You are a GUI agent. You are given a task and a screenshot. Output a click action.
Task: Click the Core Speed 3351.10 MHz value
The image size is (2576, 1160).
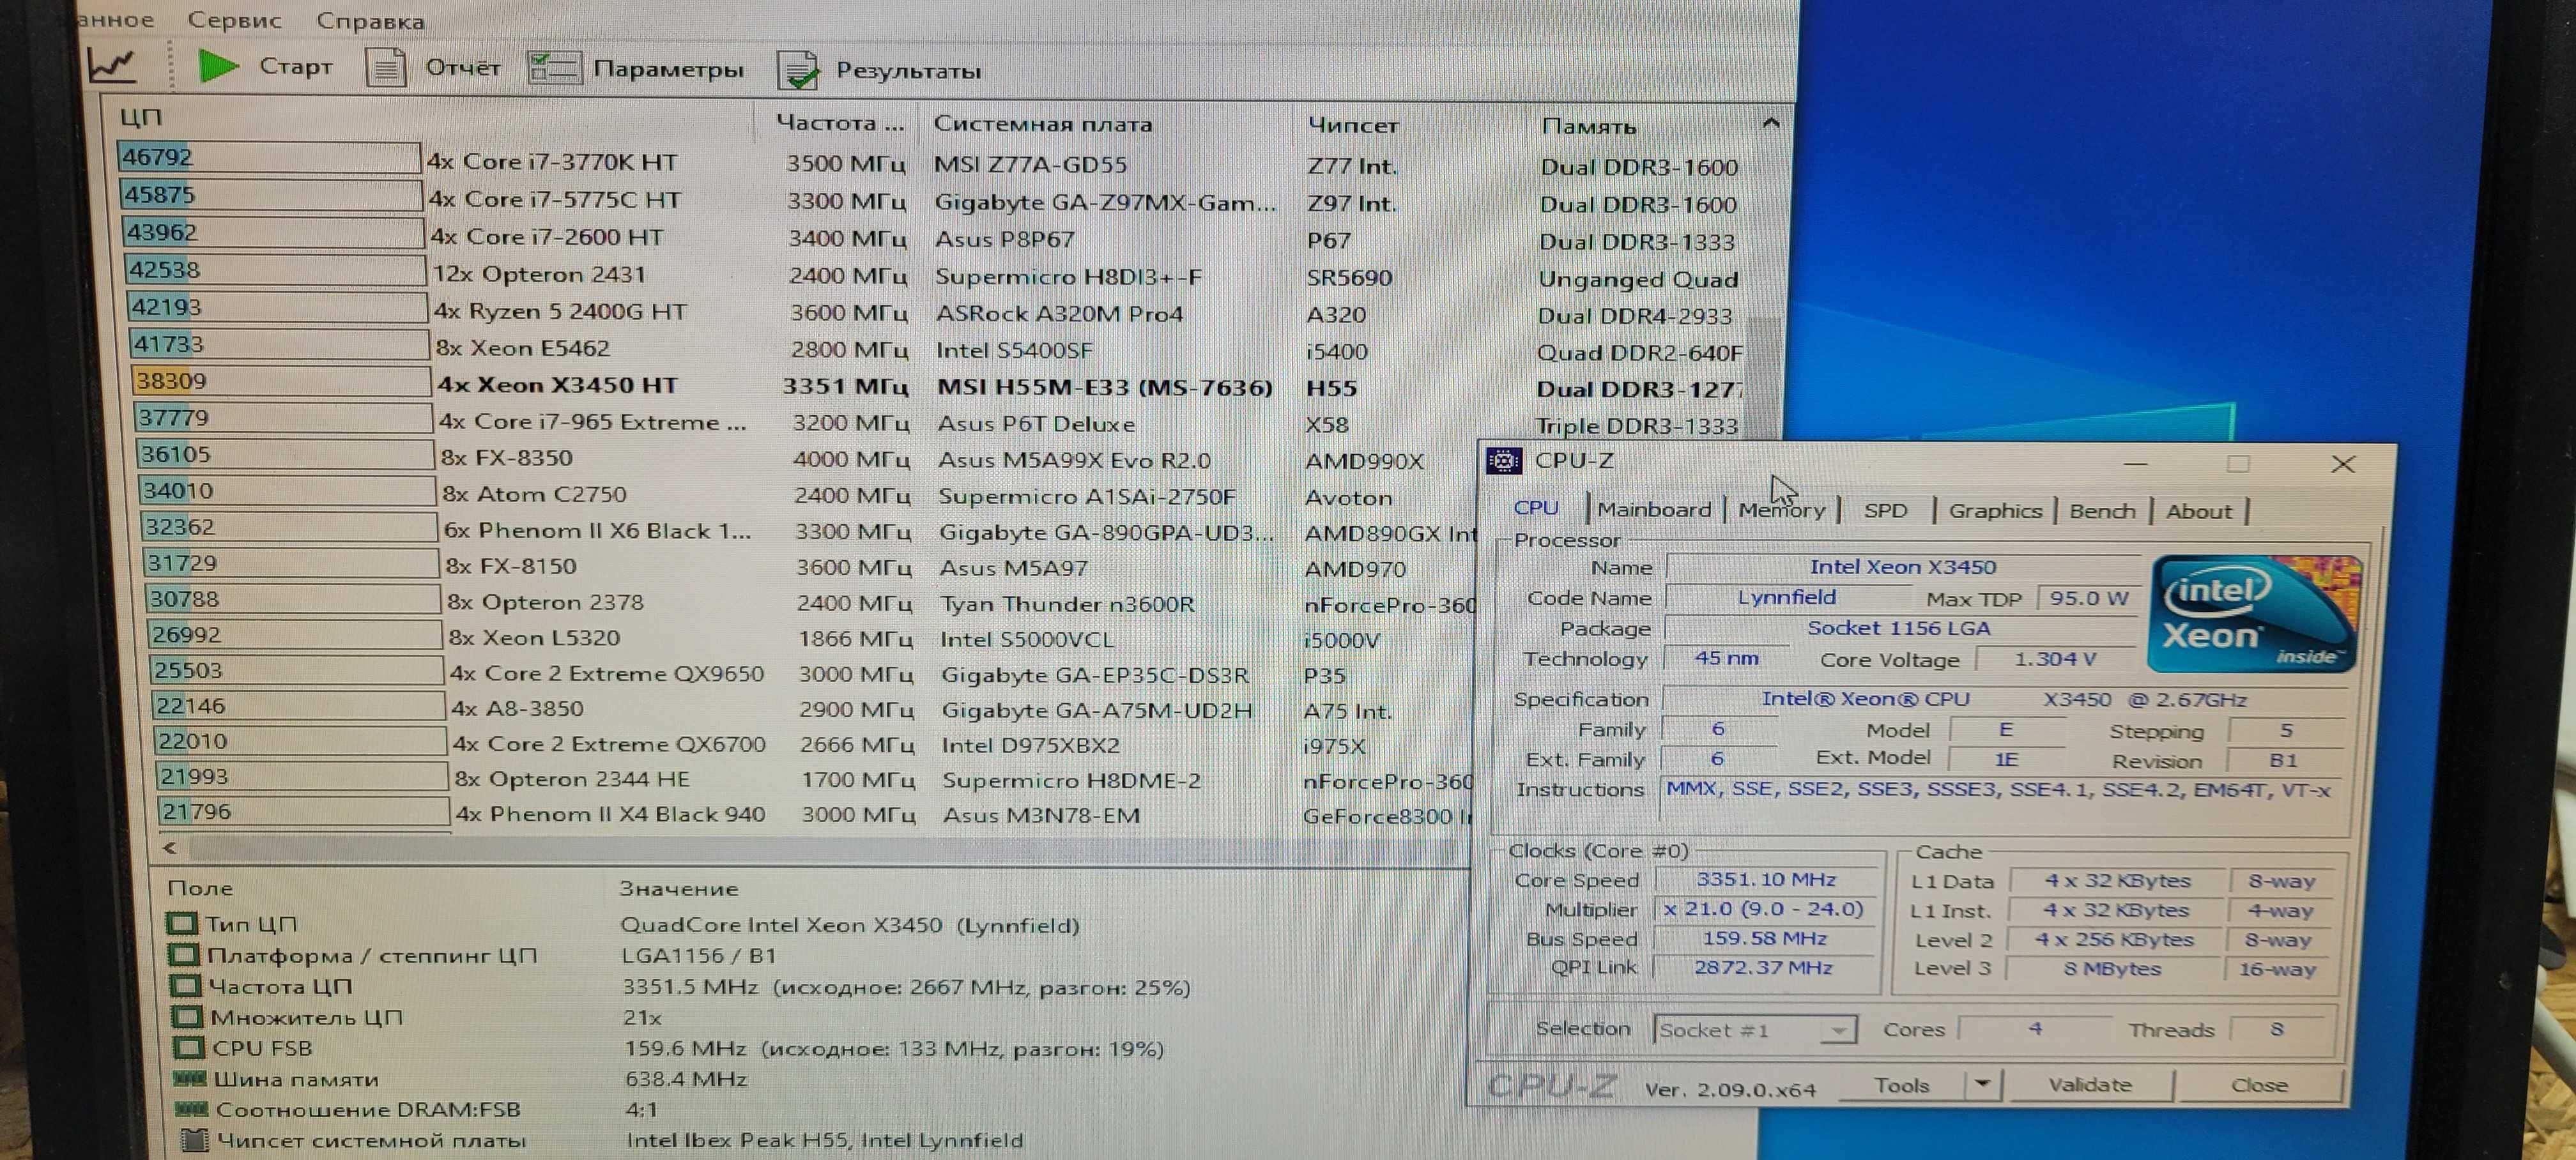click(x=1765, y=879)
